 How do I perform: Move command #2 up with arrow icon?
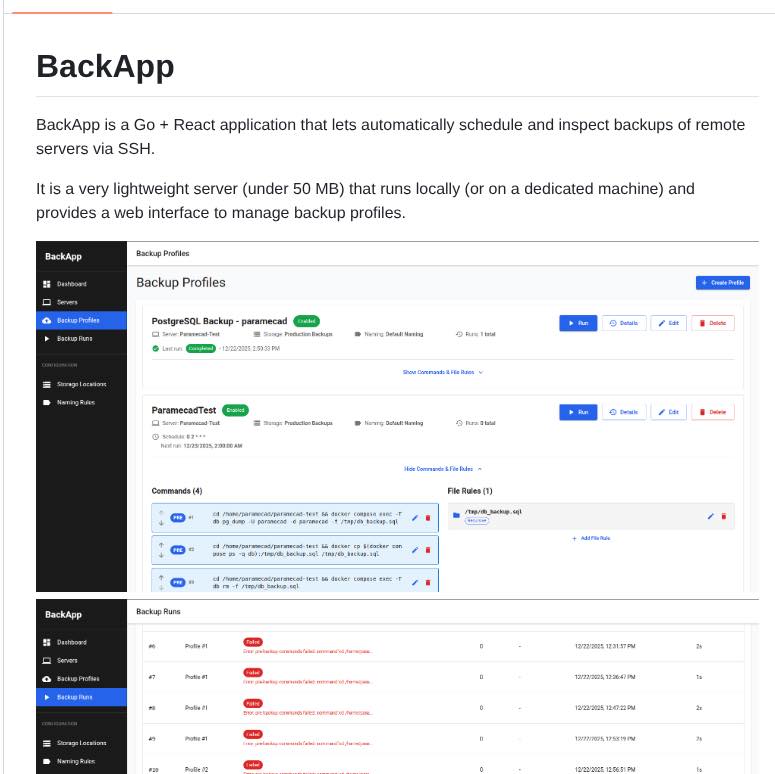[x=161, y=545]
